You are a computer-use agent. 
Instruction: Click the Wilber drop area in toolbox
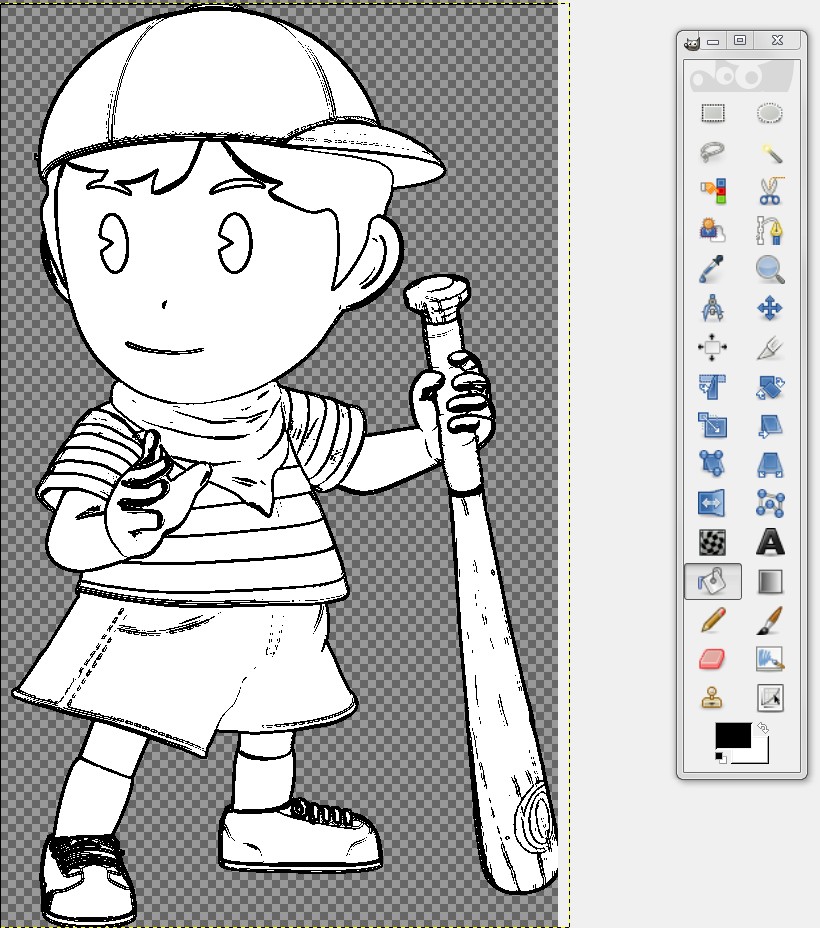pyautogui.click(x=742, y=76)
